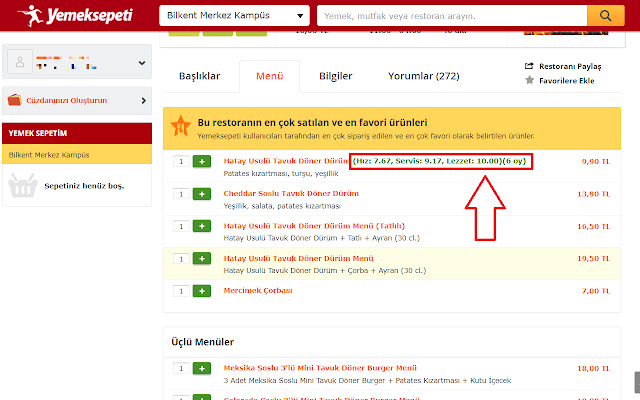Add Meksika Soslu 3'lü Mini Burger Menü plus button
The image size is (640, 400).
[202, 368]
